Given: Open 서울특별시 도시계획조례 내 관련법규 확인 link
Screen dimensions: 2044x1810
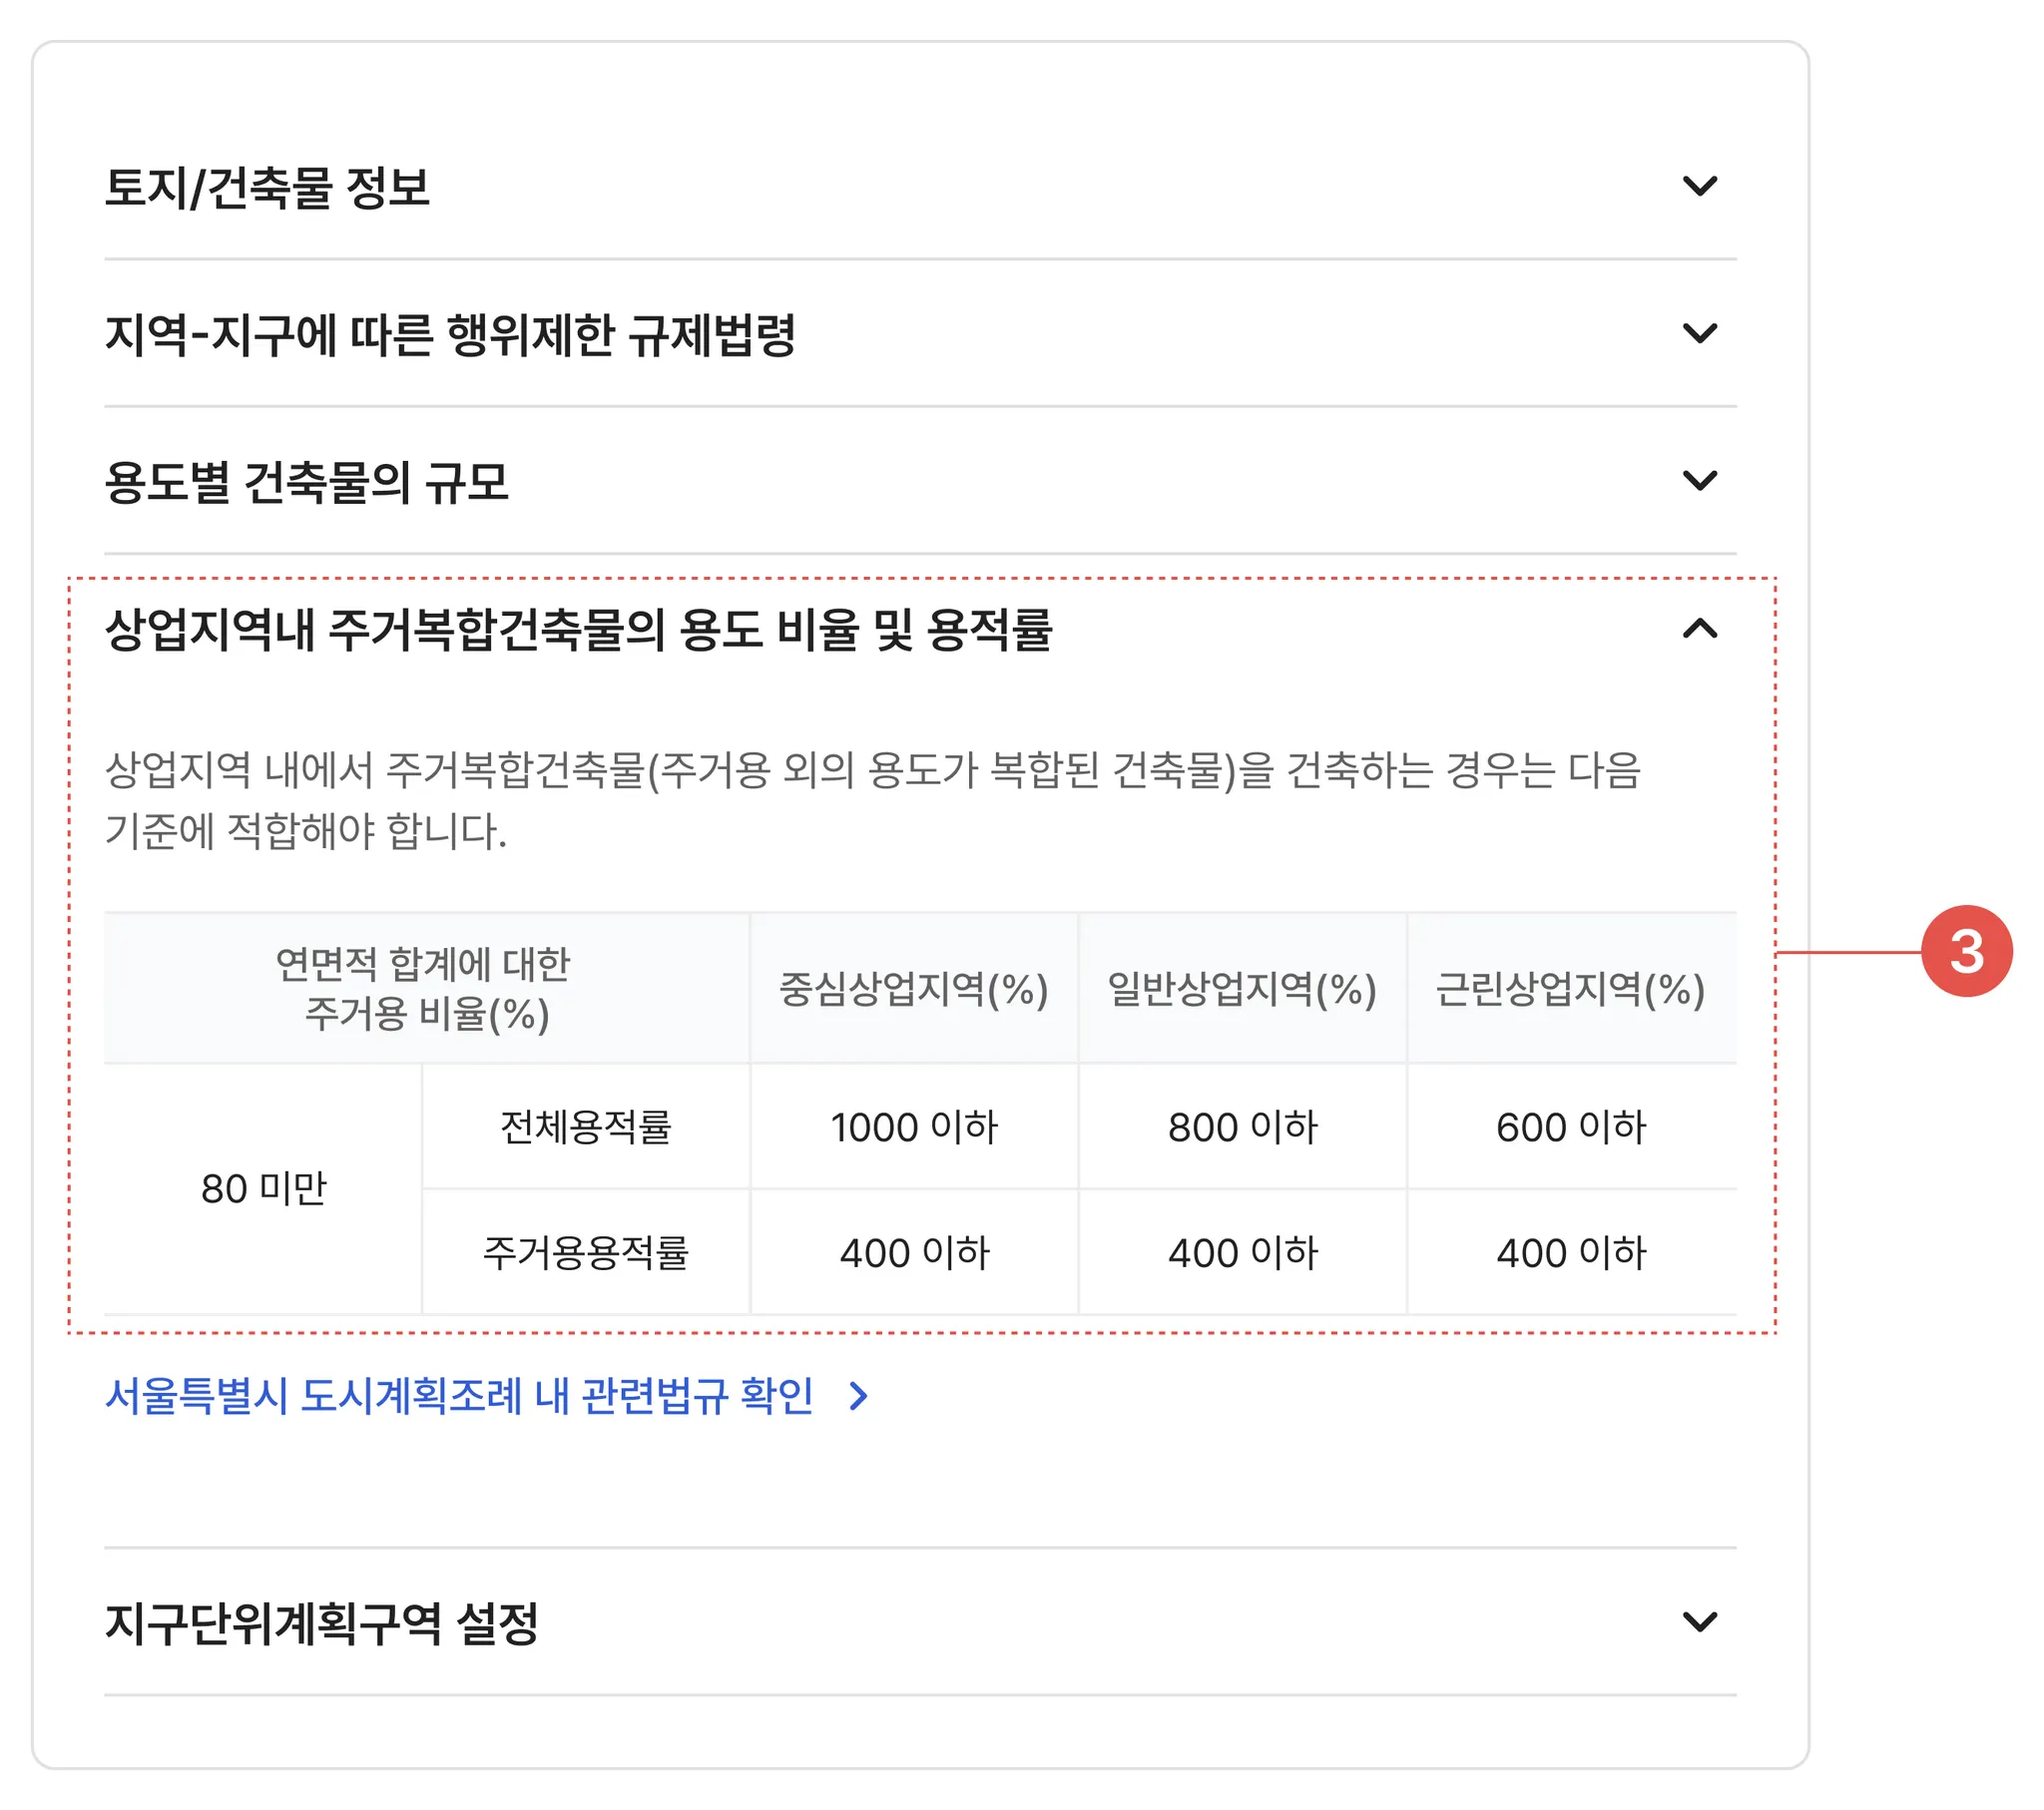Looking at the screenshot, I should (x=459, y=1395).
